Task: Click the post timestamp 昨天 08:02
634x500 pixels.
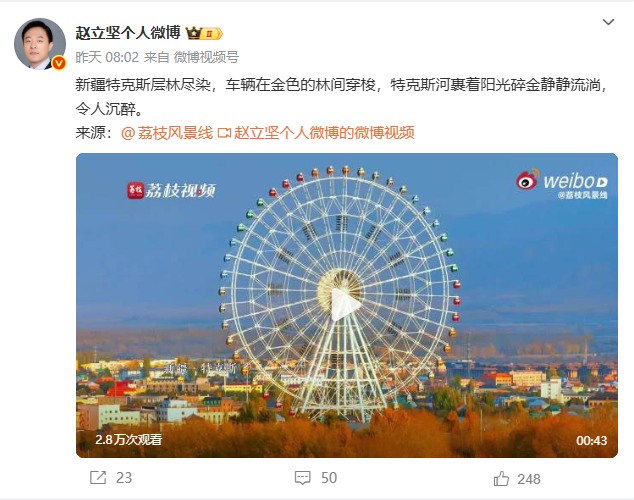Action: coord(107,57)
